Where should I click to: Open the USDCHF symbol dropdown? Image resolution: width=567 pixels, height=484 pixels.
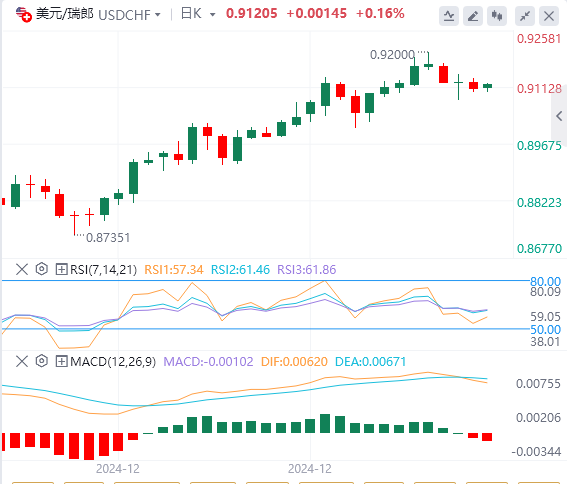tap(129, 15)
